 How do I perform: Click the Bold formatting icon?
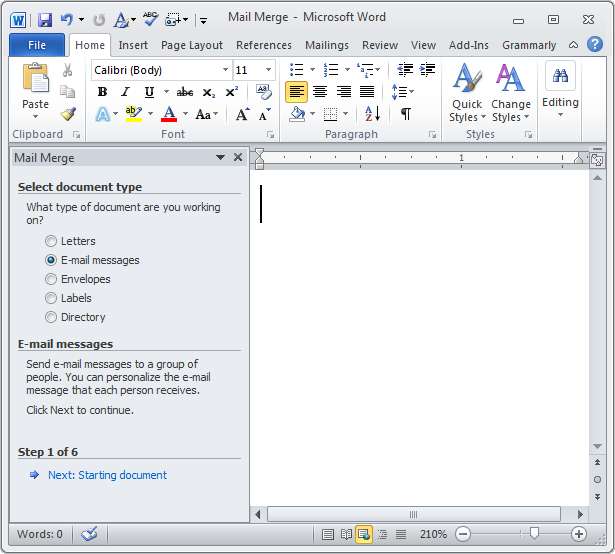click(102, 92)
